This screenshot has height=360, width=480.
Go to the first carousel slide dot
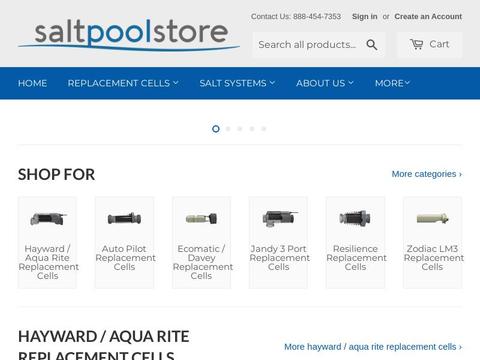pyautogui.click(x=216, y=129)
